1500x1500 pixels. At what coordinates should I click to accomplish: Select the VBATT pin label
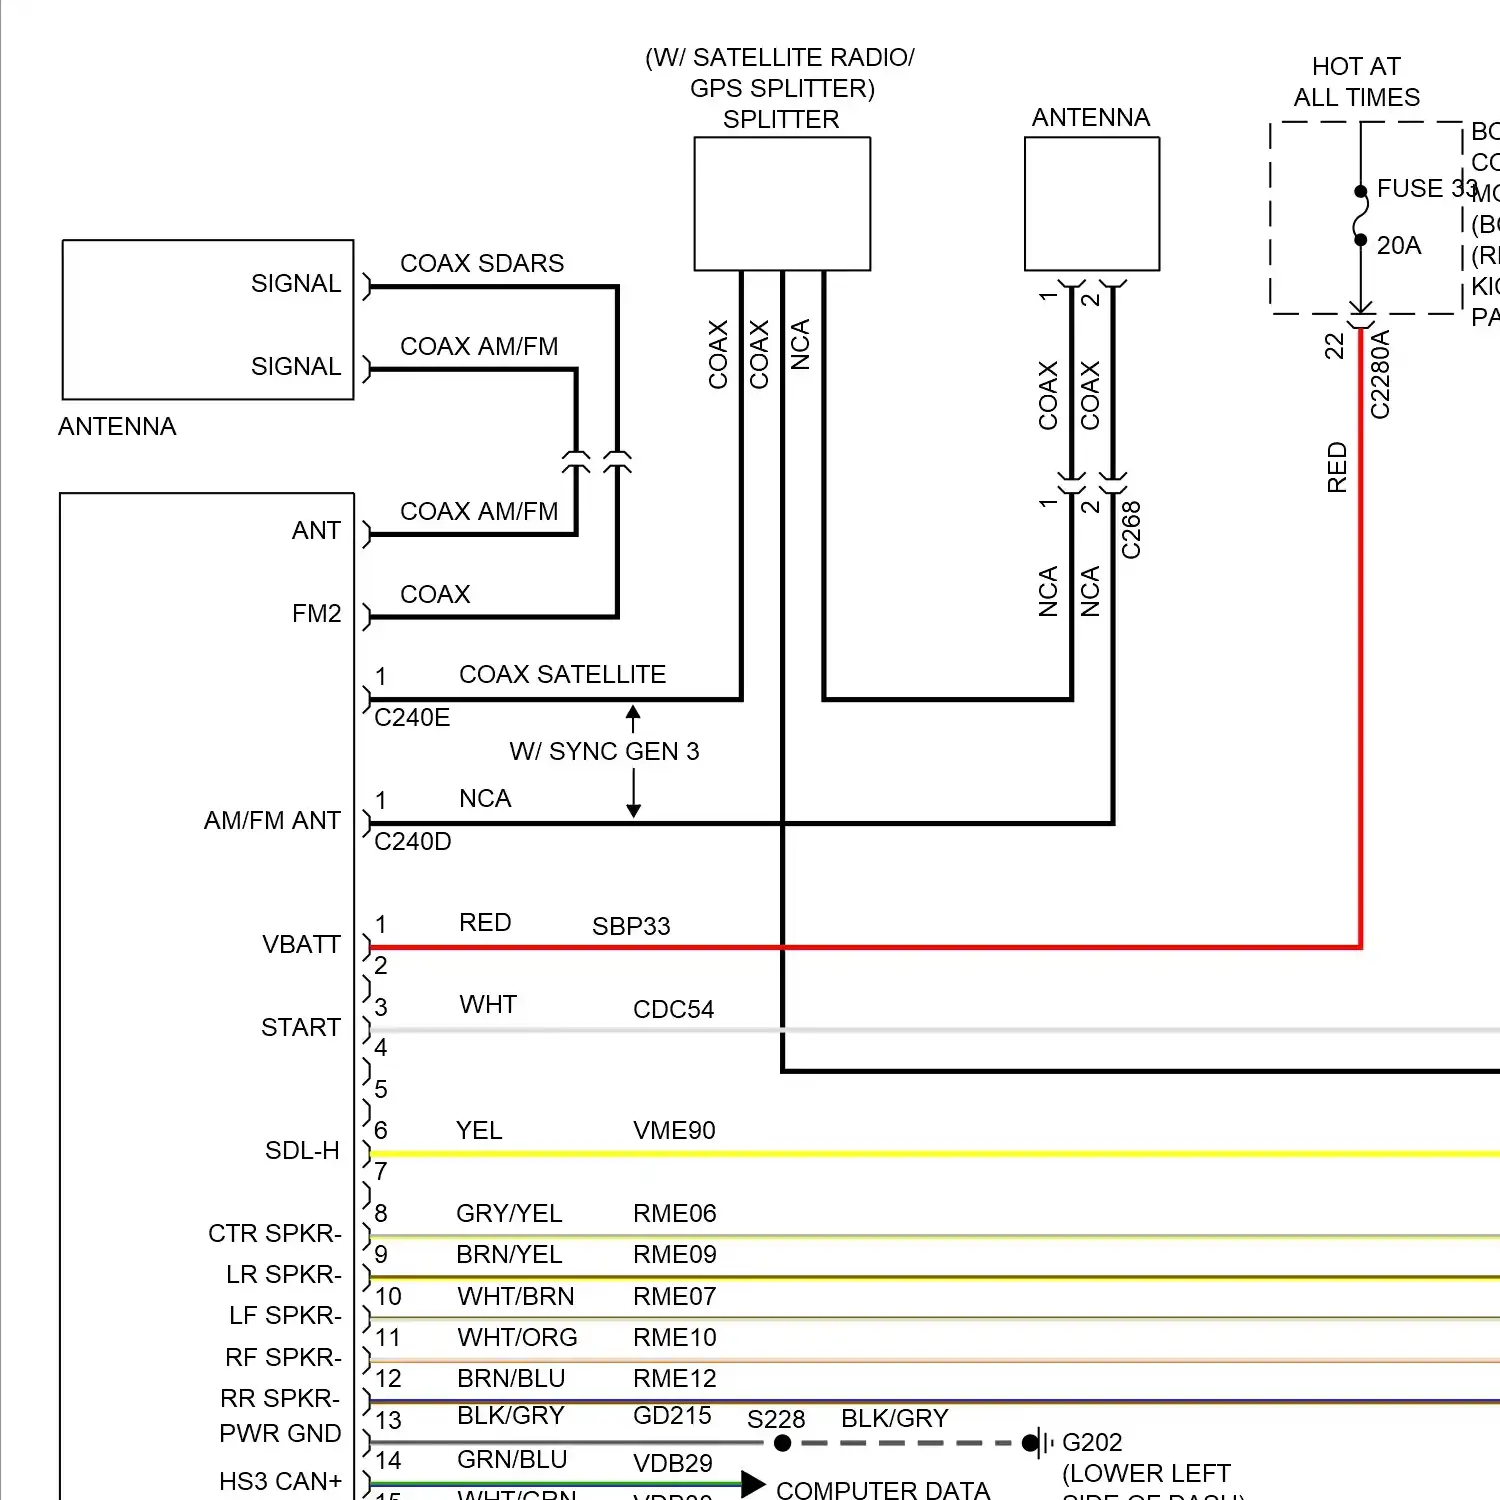coord(301,944)
